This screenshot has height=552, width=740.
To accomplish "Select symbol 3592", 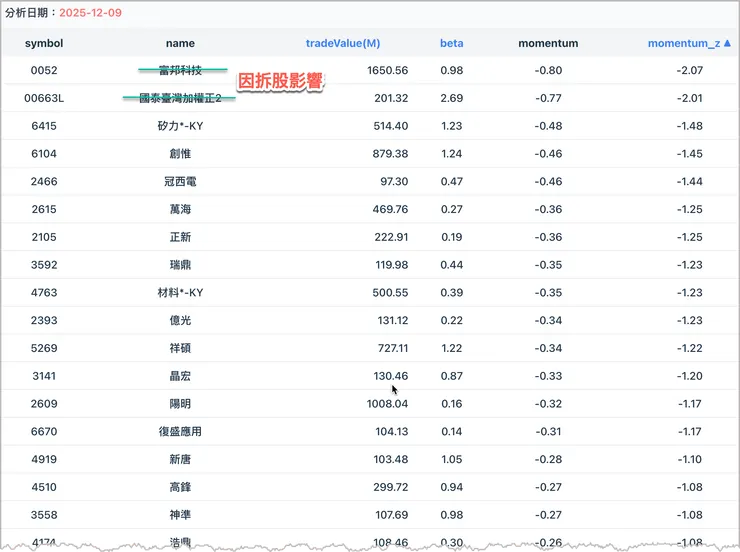I will (44, 265).
